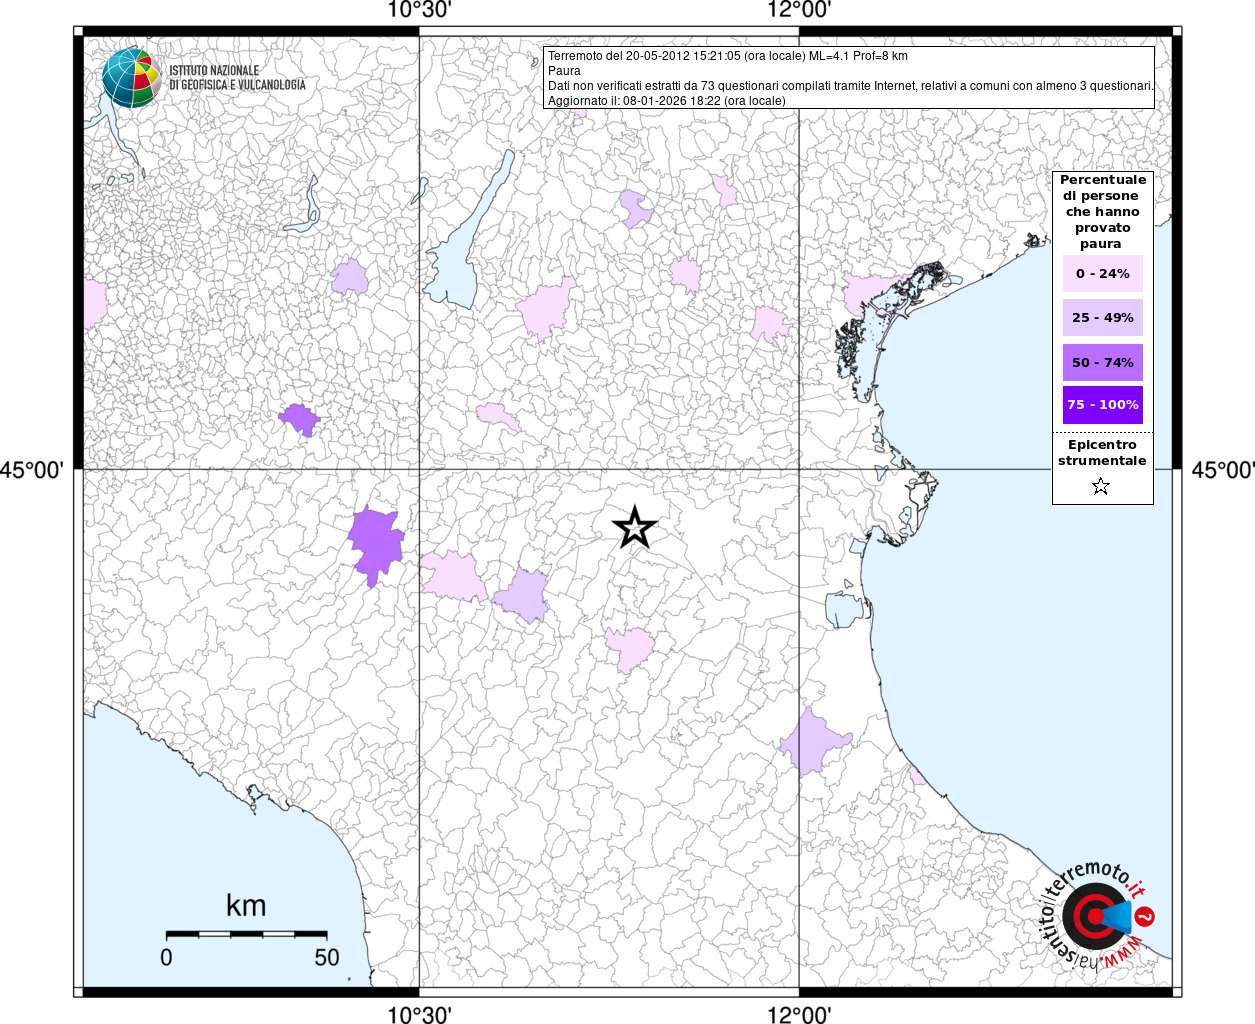Click the right 45°00' latitude label
Screen dimensions: 1255x1024
pyautogui.click(x=1223, y=470)
